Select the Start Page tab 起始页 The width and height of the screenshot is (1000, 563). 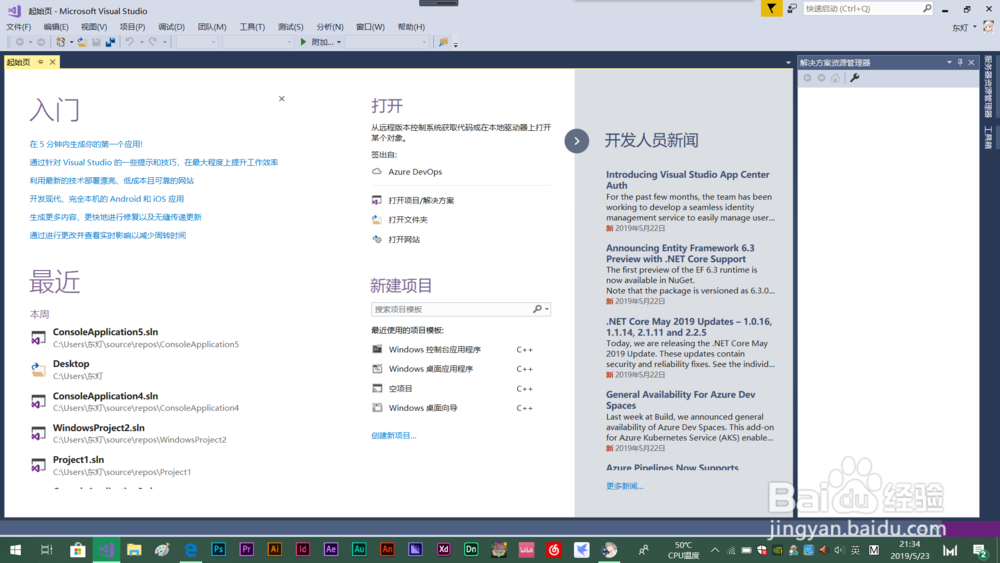click(x=18, y=62)
